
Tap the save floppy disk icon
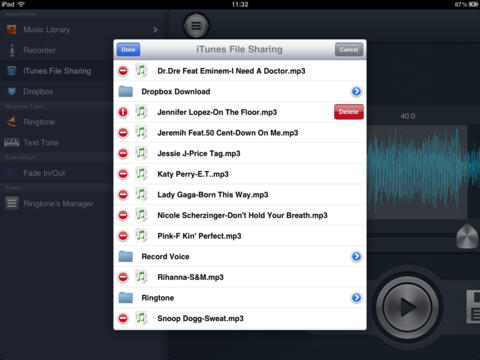pyautogui.click(x=473, y=307)
